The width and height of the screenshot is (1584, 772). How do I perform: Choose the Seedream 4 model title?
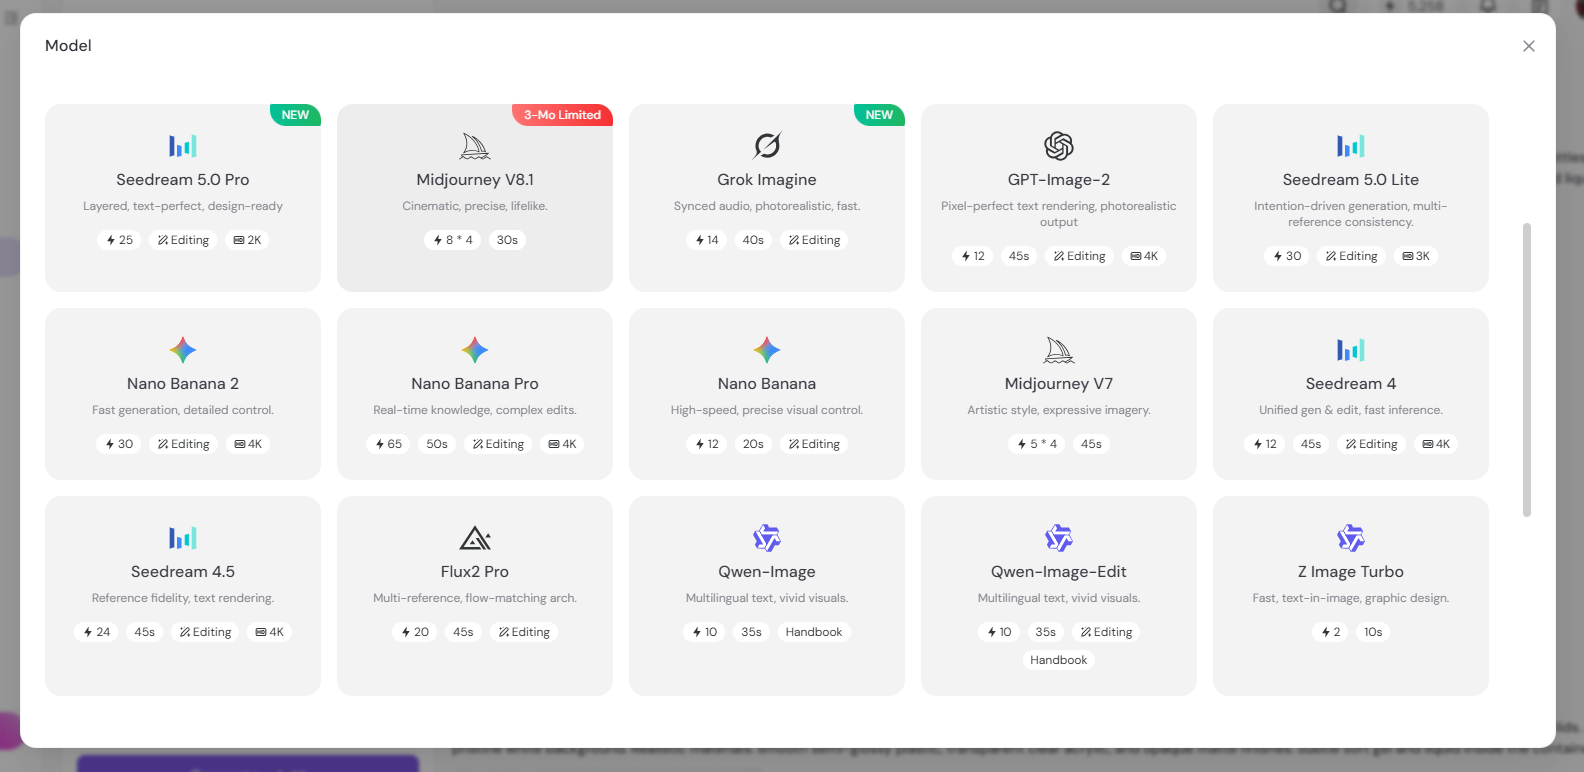point(1351,384)
